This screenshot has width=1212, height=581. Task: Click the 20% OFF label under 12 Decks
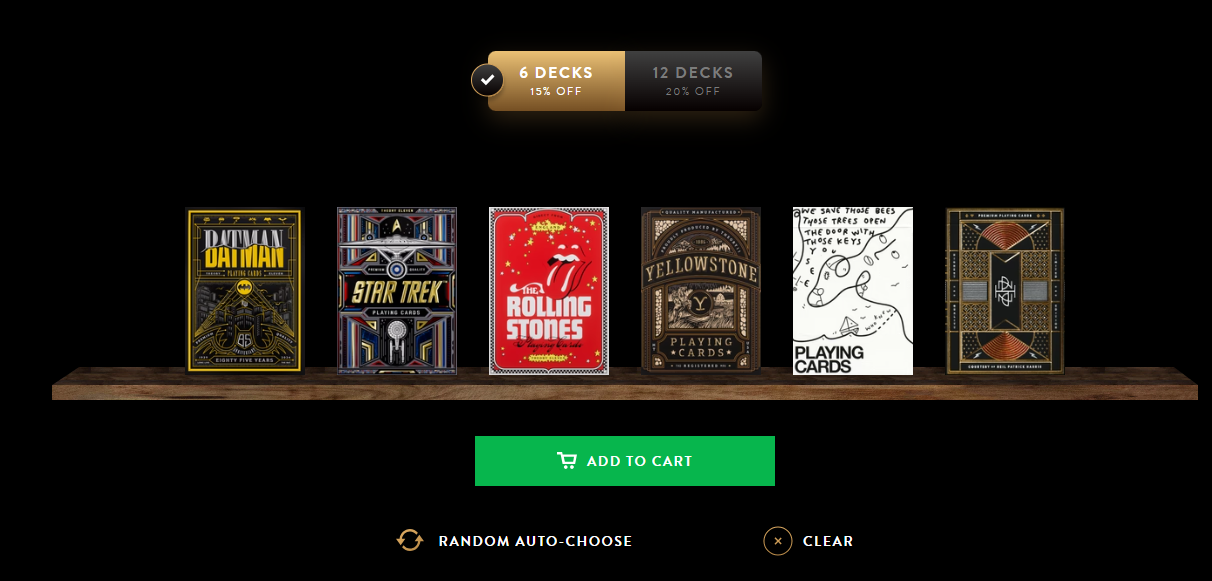[693, 91]
